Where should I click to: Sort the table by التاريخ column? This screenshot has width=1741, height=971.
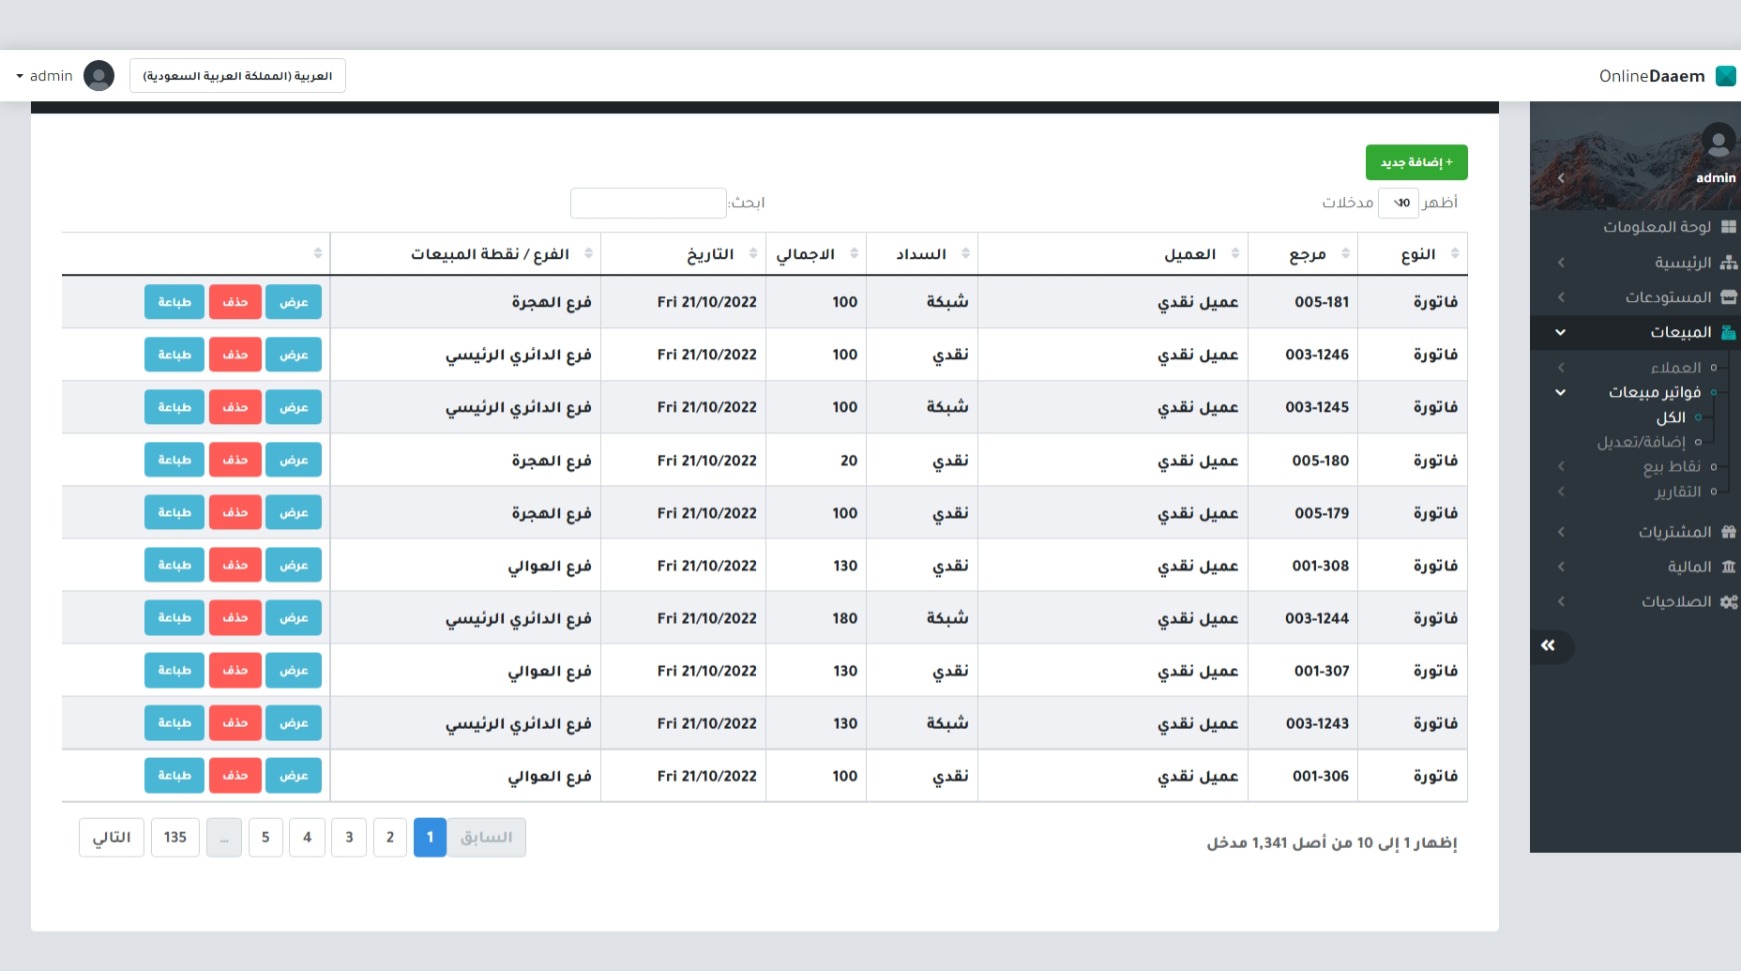[x=720, y=254]
